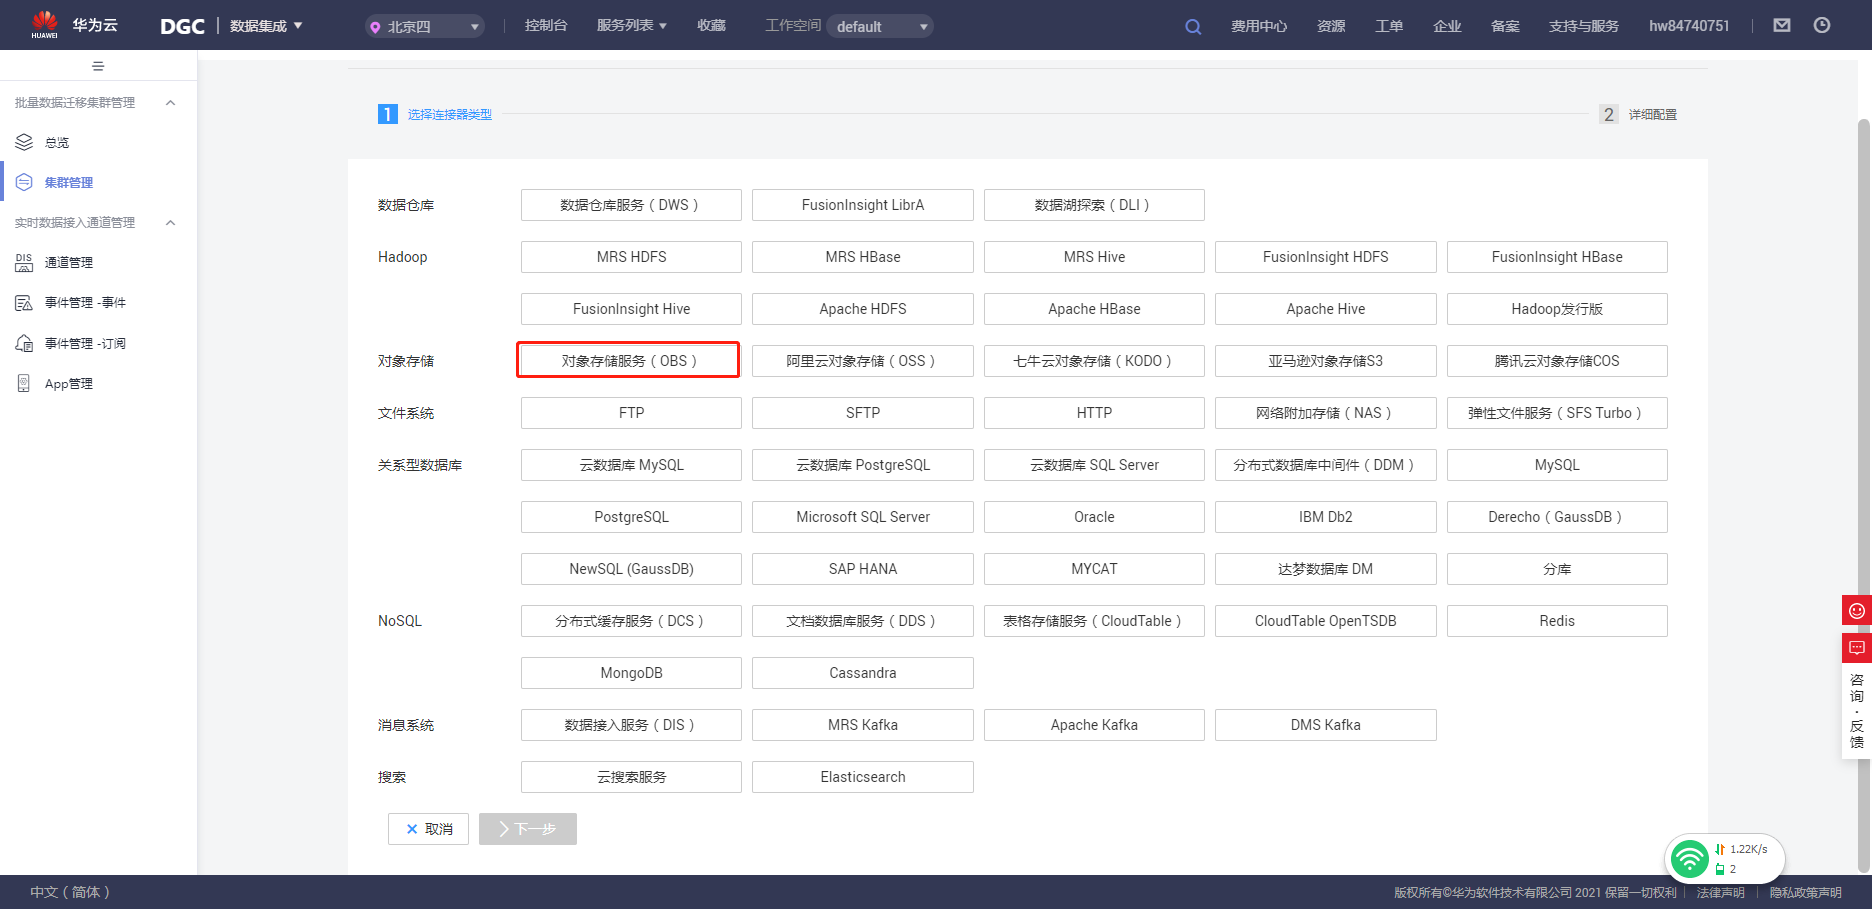This screenshot has height=909, width=1872.
Task: Select the Oracle connector
Action: tap(1094, 517)
